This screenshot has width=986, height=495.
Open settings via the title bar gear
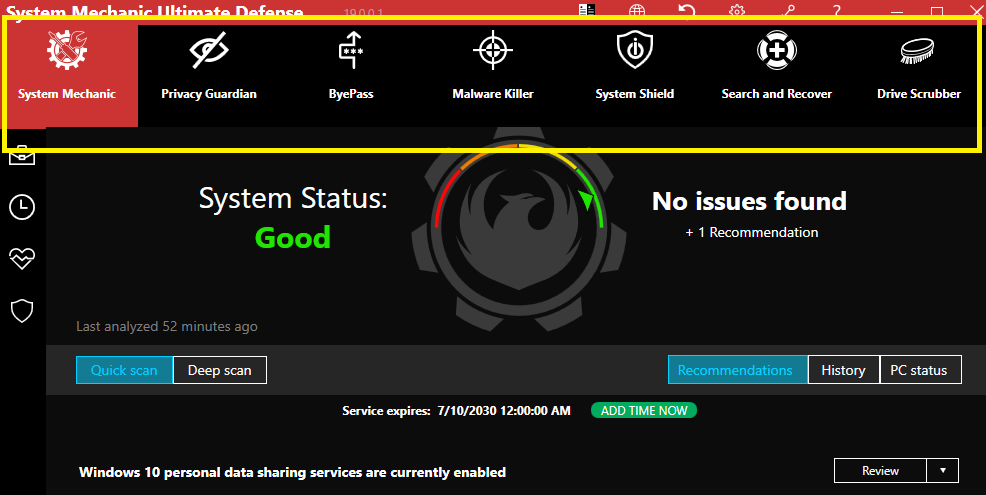[x=737, y=11]
